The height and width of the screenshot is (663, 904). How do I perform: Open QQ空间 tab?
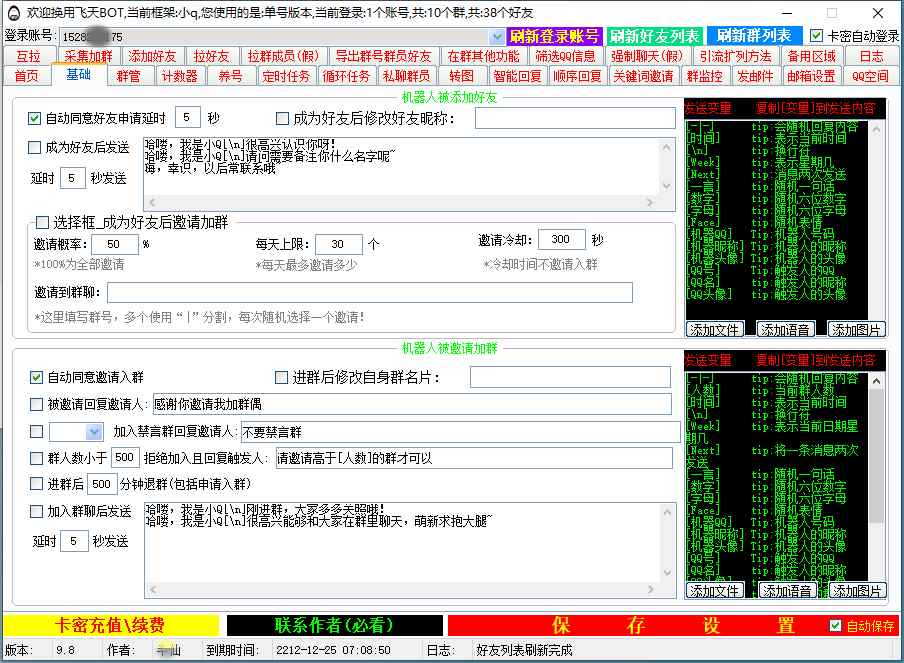(871, 76)
